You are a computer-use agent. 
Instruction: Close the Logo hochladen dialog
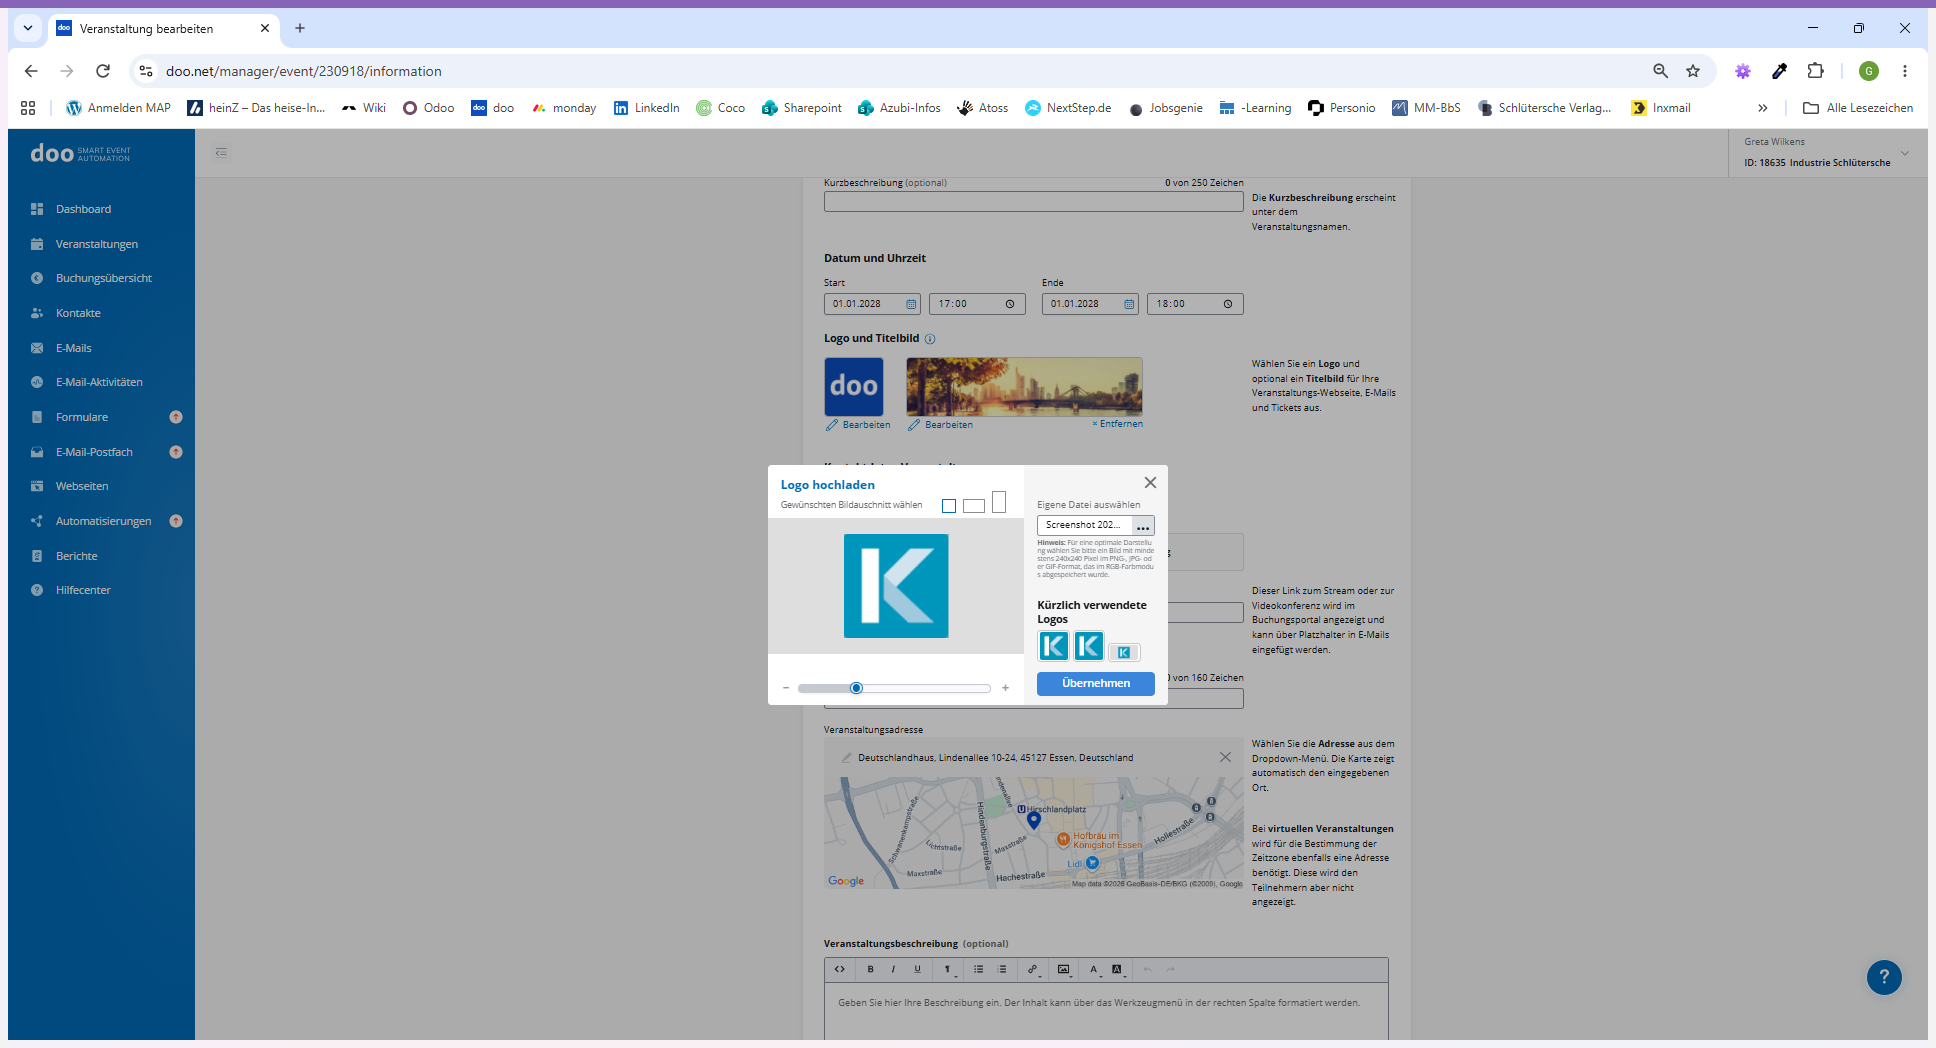click(x=1150, y=482)
